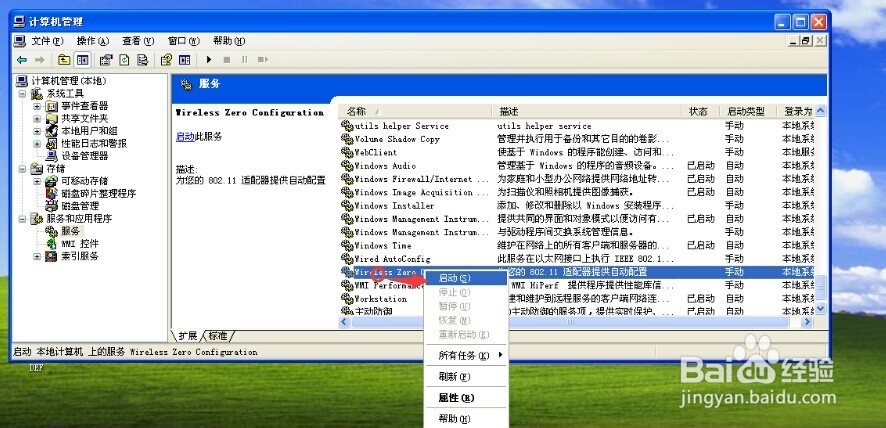
Task: Collapse the 系统工具 tree node
Action: click(22, 94)
